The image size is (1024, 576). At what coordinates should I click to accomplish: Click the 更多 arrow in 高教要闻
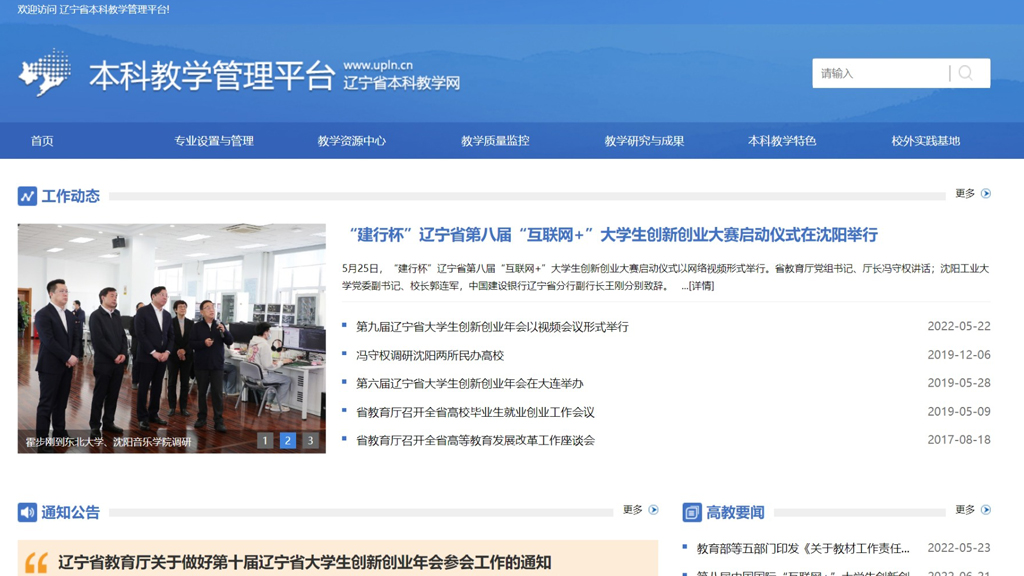[986, 510]
